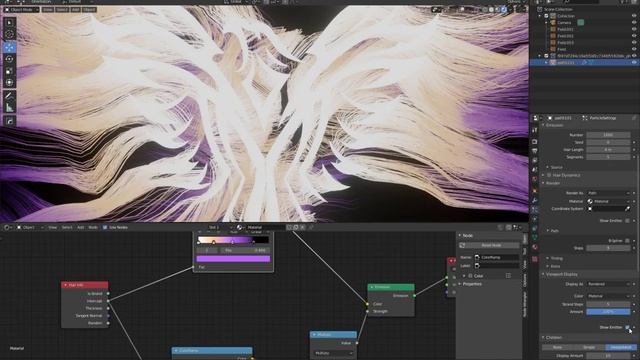Viewport: 640px width, 360px height.
Task: Open the View Layer properties tab
Action: tap(535, 160)
